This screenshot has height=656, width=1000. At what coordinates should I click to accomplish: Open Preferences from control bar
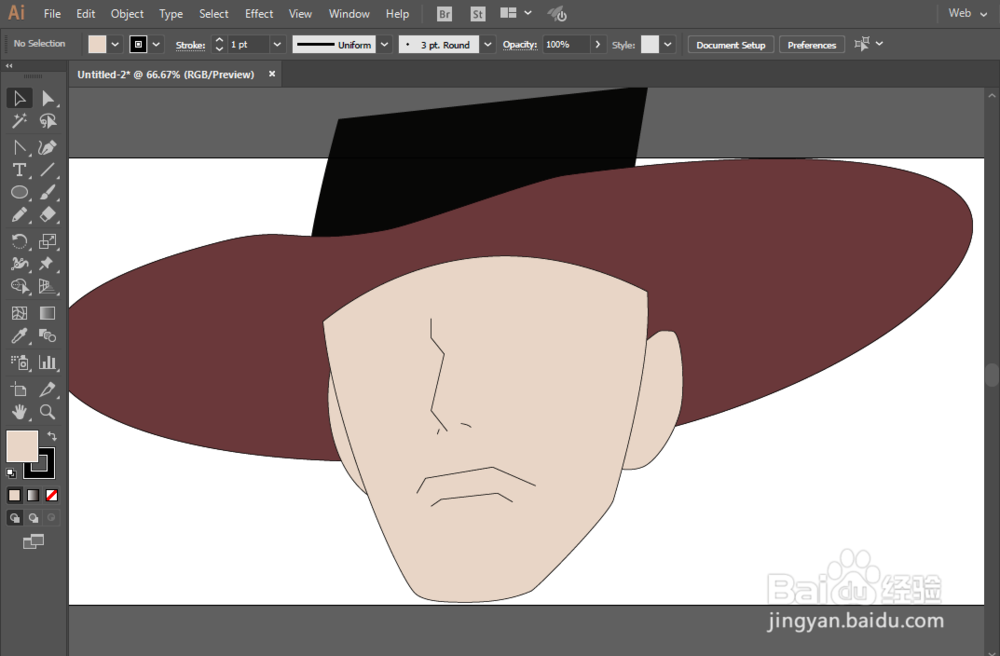811,45
